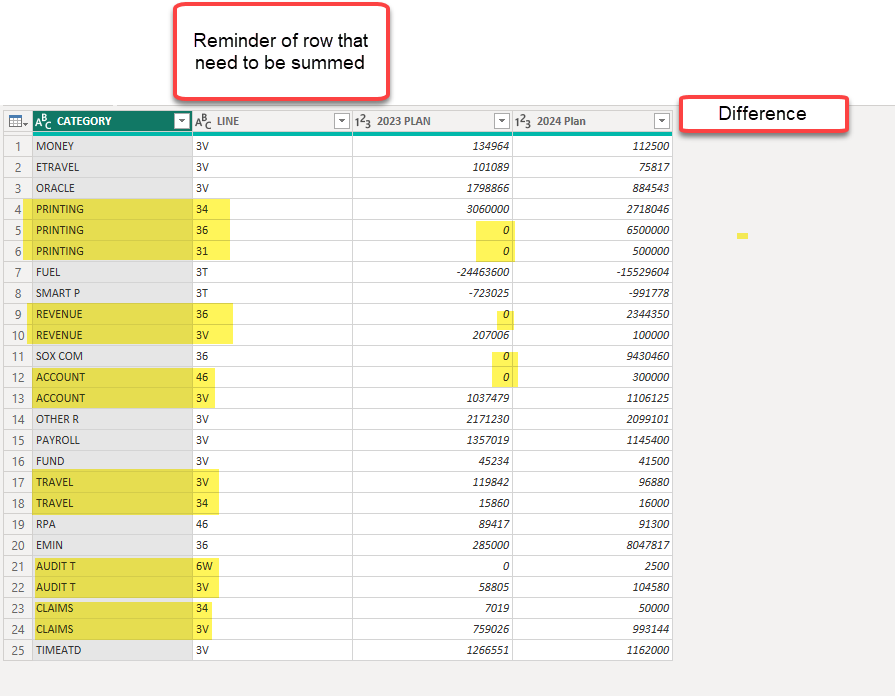Click CLAIMS cell in row 24
The height and width of the screenshot is (696, 895).
pos(112,629)
